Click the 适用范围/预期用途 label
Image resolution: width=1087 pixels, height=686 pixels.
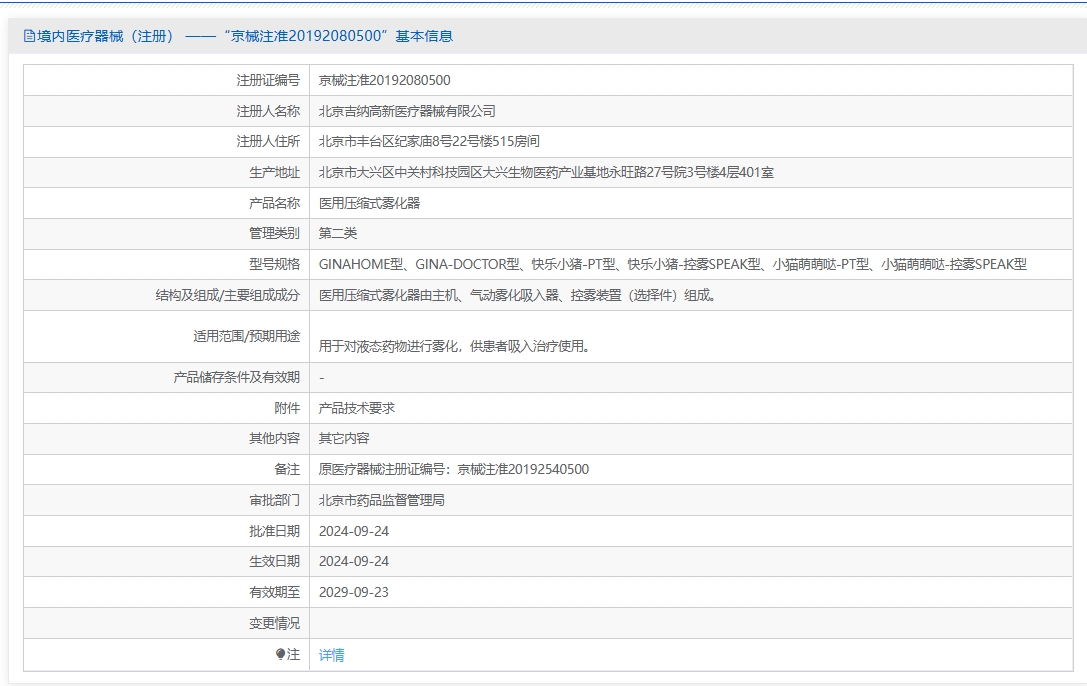(x=246, y=336)
